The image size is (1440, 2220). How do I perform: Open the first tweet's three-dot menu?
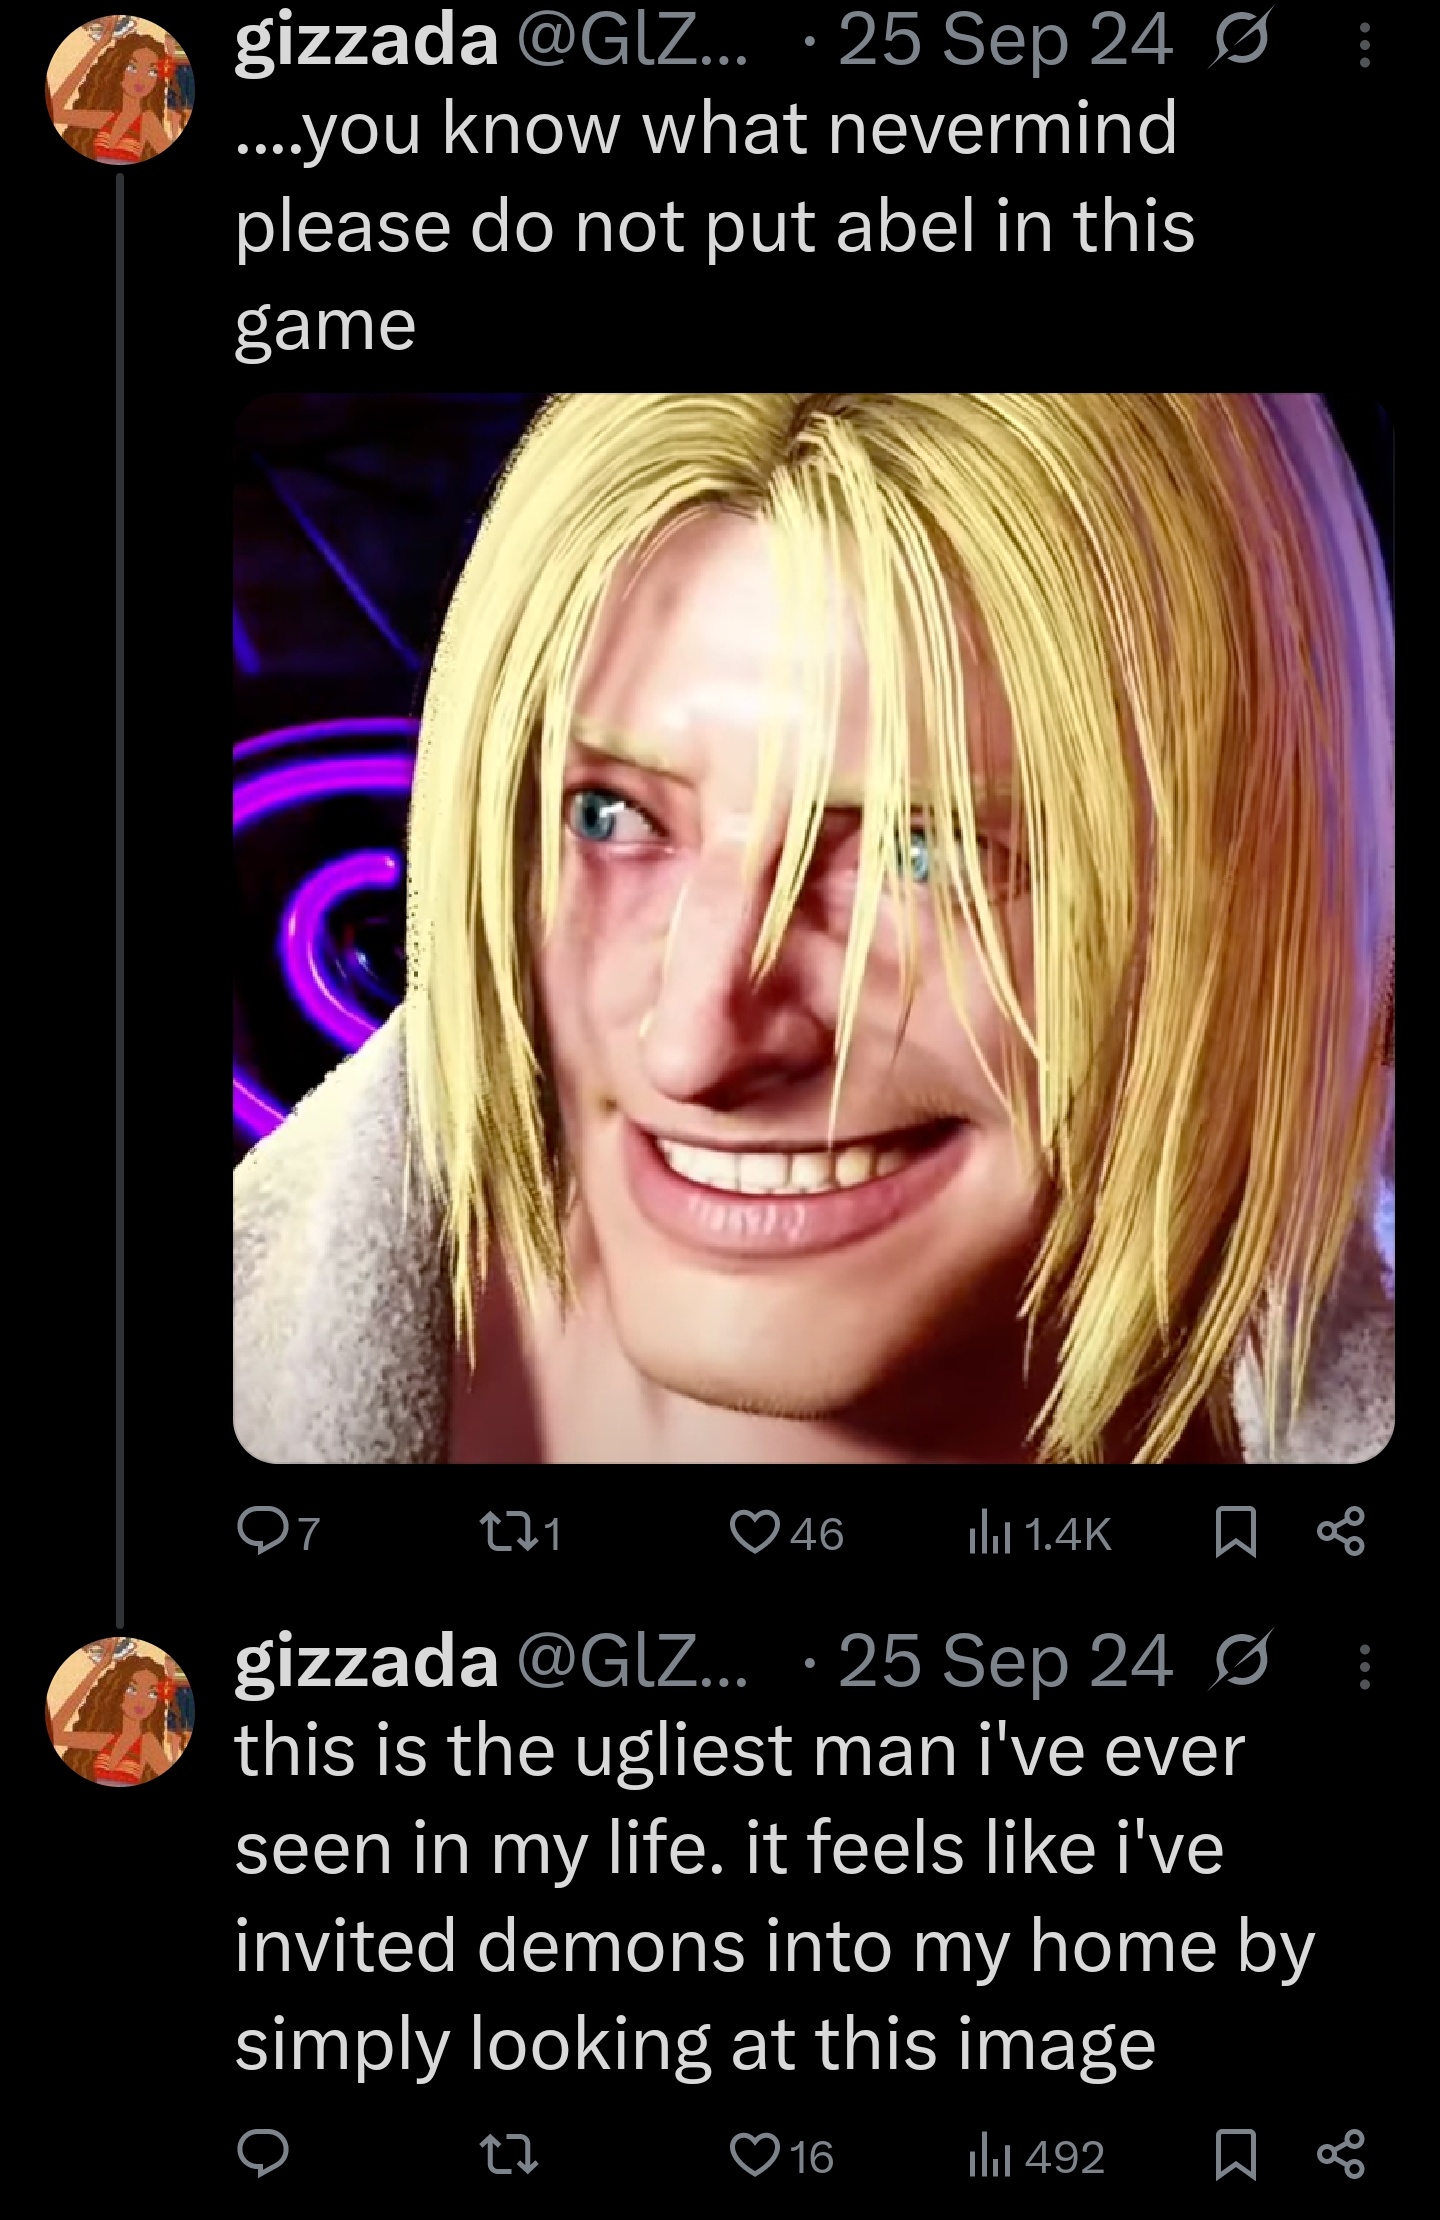1364,46
